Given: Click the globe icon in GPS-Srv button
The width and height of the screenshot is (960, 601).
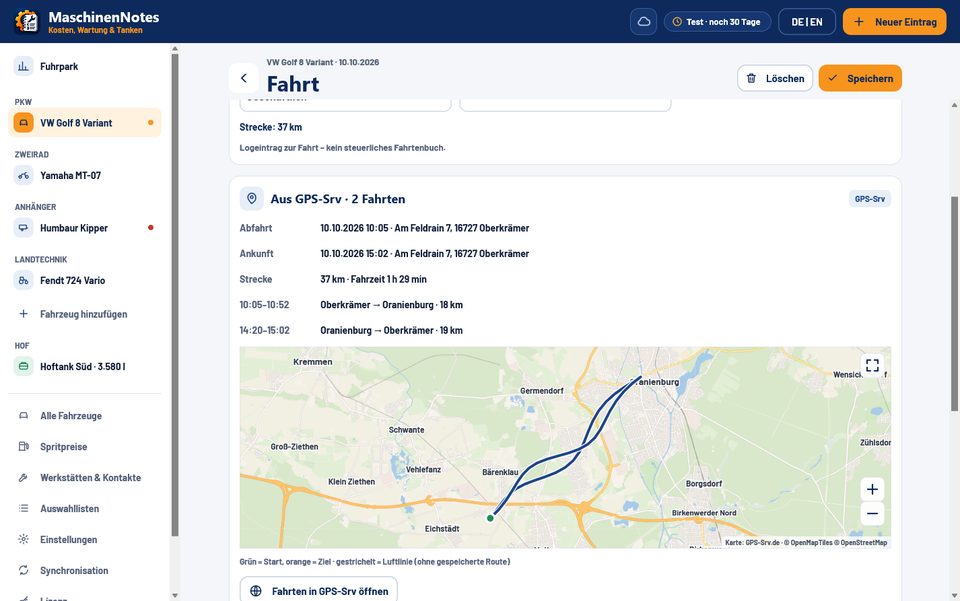Looking at the screenshot, I should click(256, 591).
